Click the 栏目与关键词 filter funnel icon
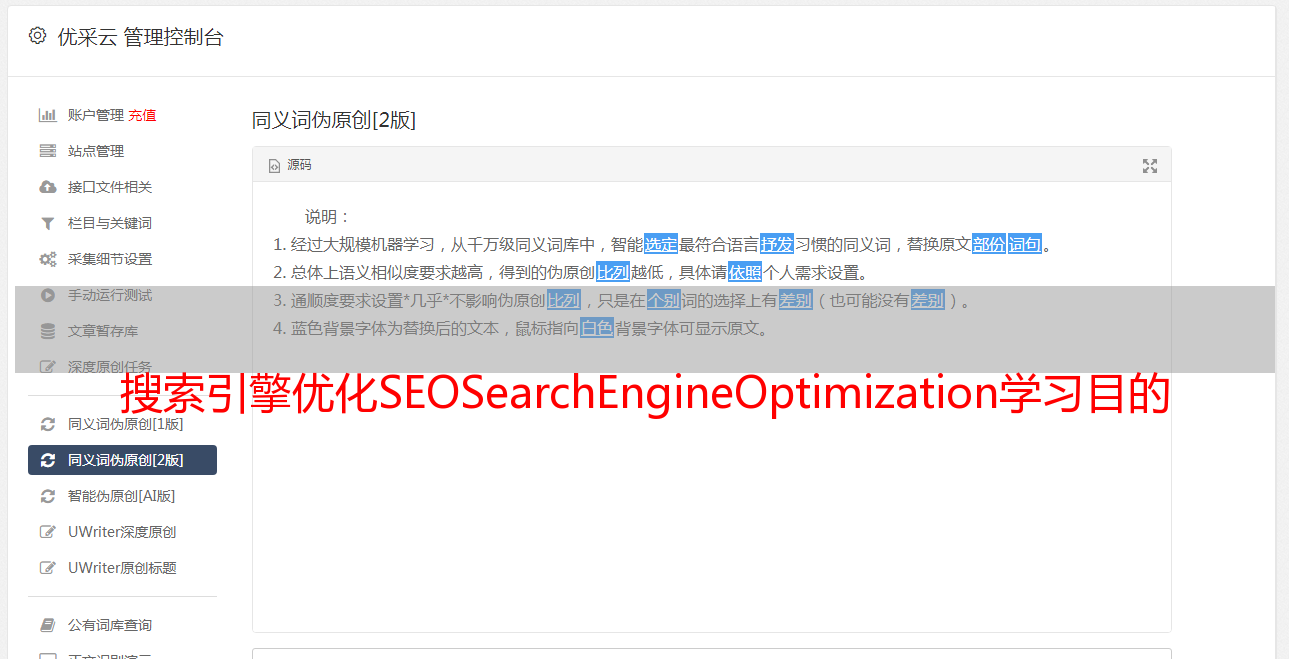This screenshot has width=1289, height=659. pos(47,223)
